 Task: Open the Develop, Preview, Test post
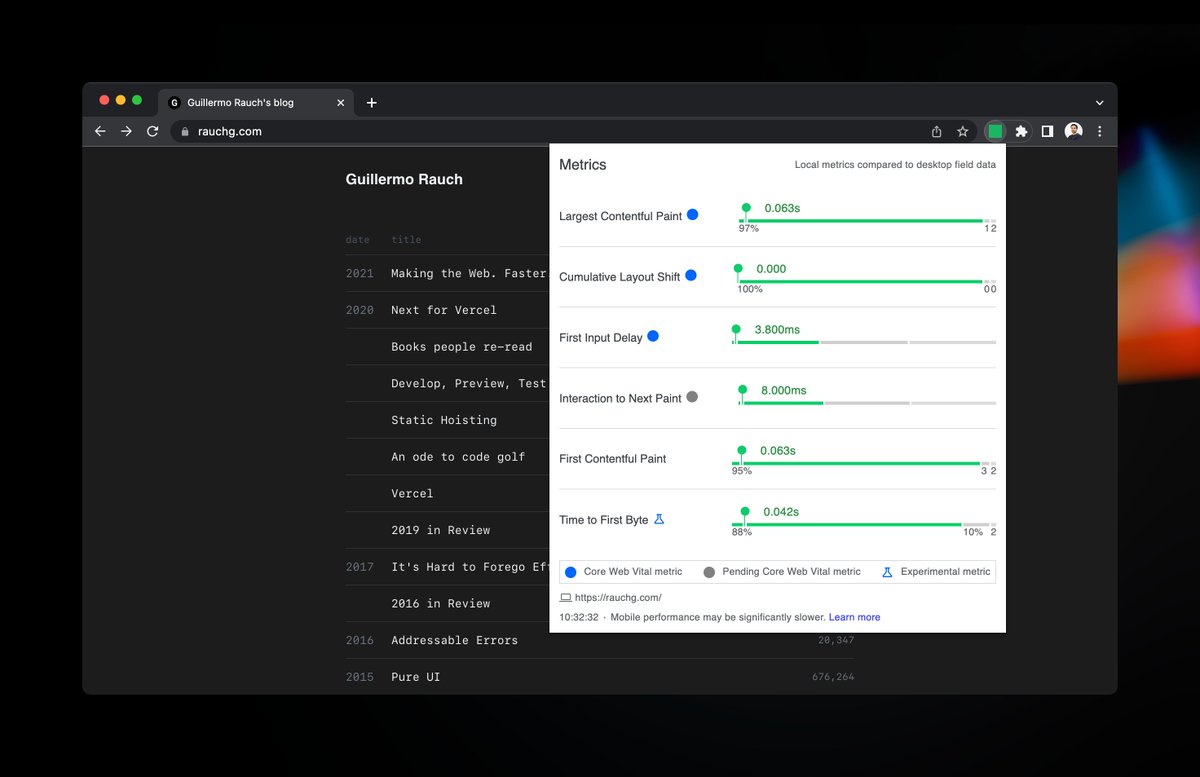pos(468,383)
